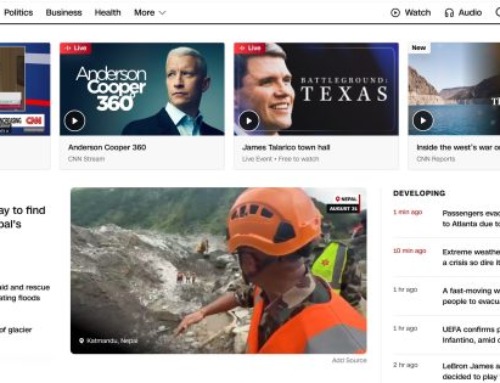Click the August date tag on photo
Screen dimensions: 500x383
coord(344,209)
